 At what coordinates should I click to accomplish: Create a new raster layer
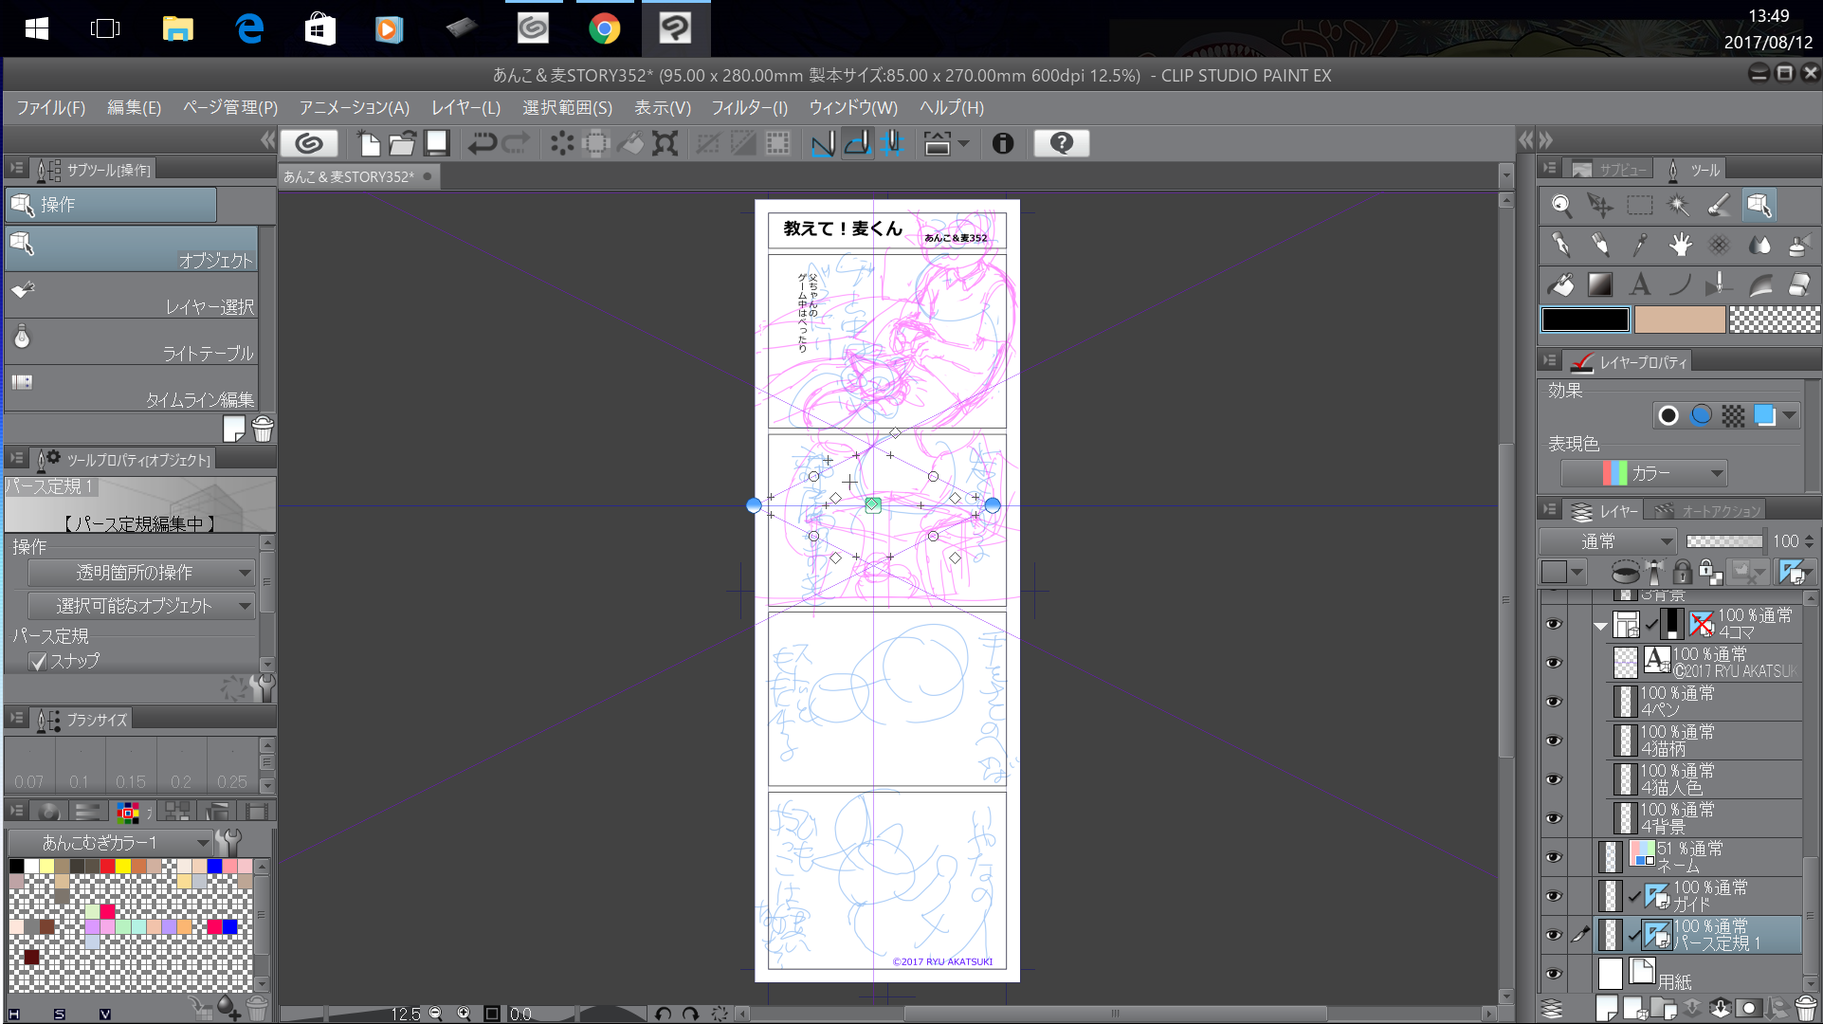pyautogui.click(x=1607, y=1008)
